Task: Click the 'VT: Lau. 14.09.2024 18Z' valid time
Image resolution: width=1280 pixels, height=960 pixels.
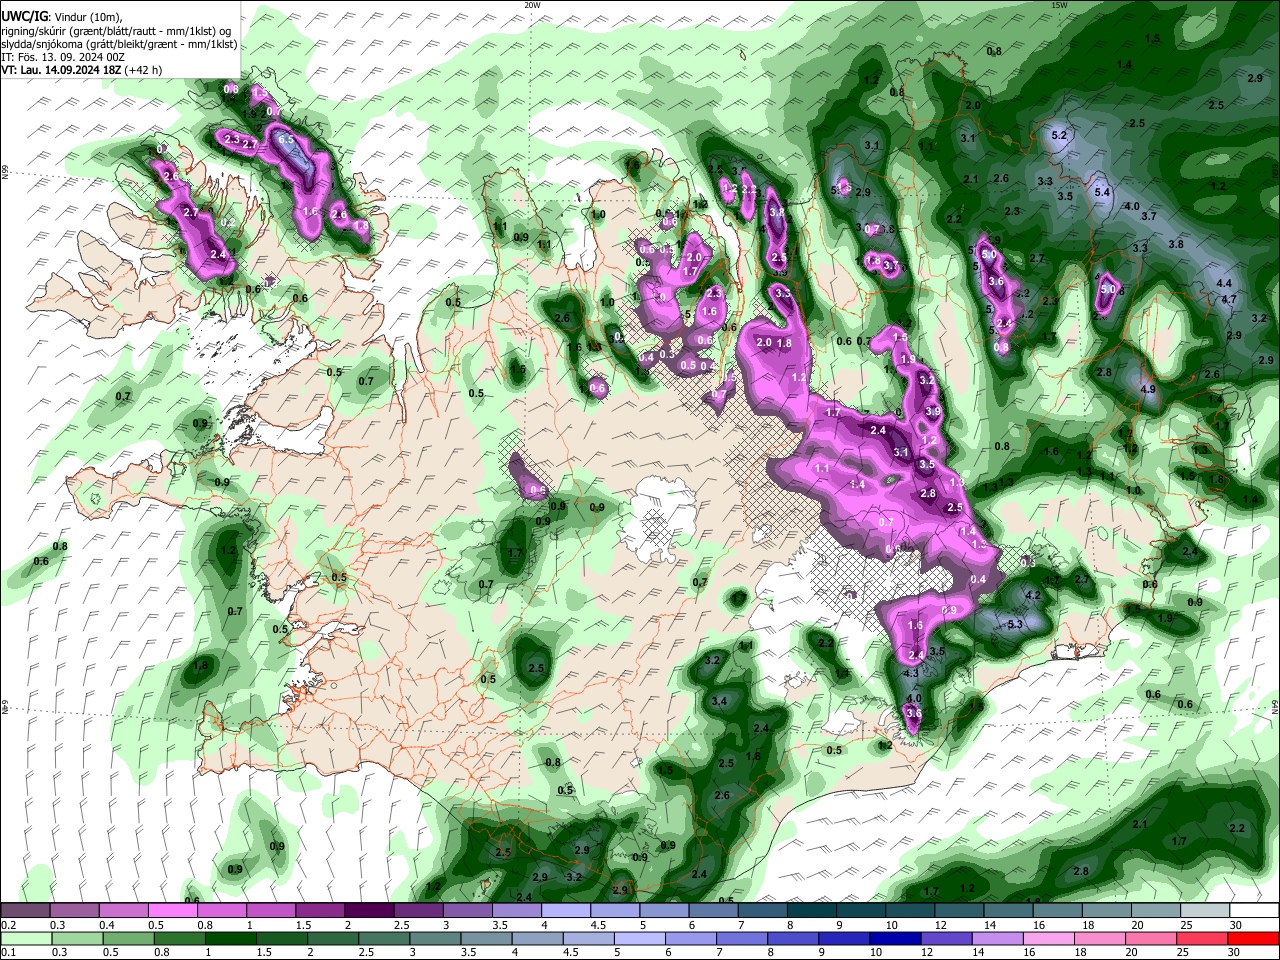Action: pos(62,70)
